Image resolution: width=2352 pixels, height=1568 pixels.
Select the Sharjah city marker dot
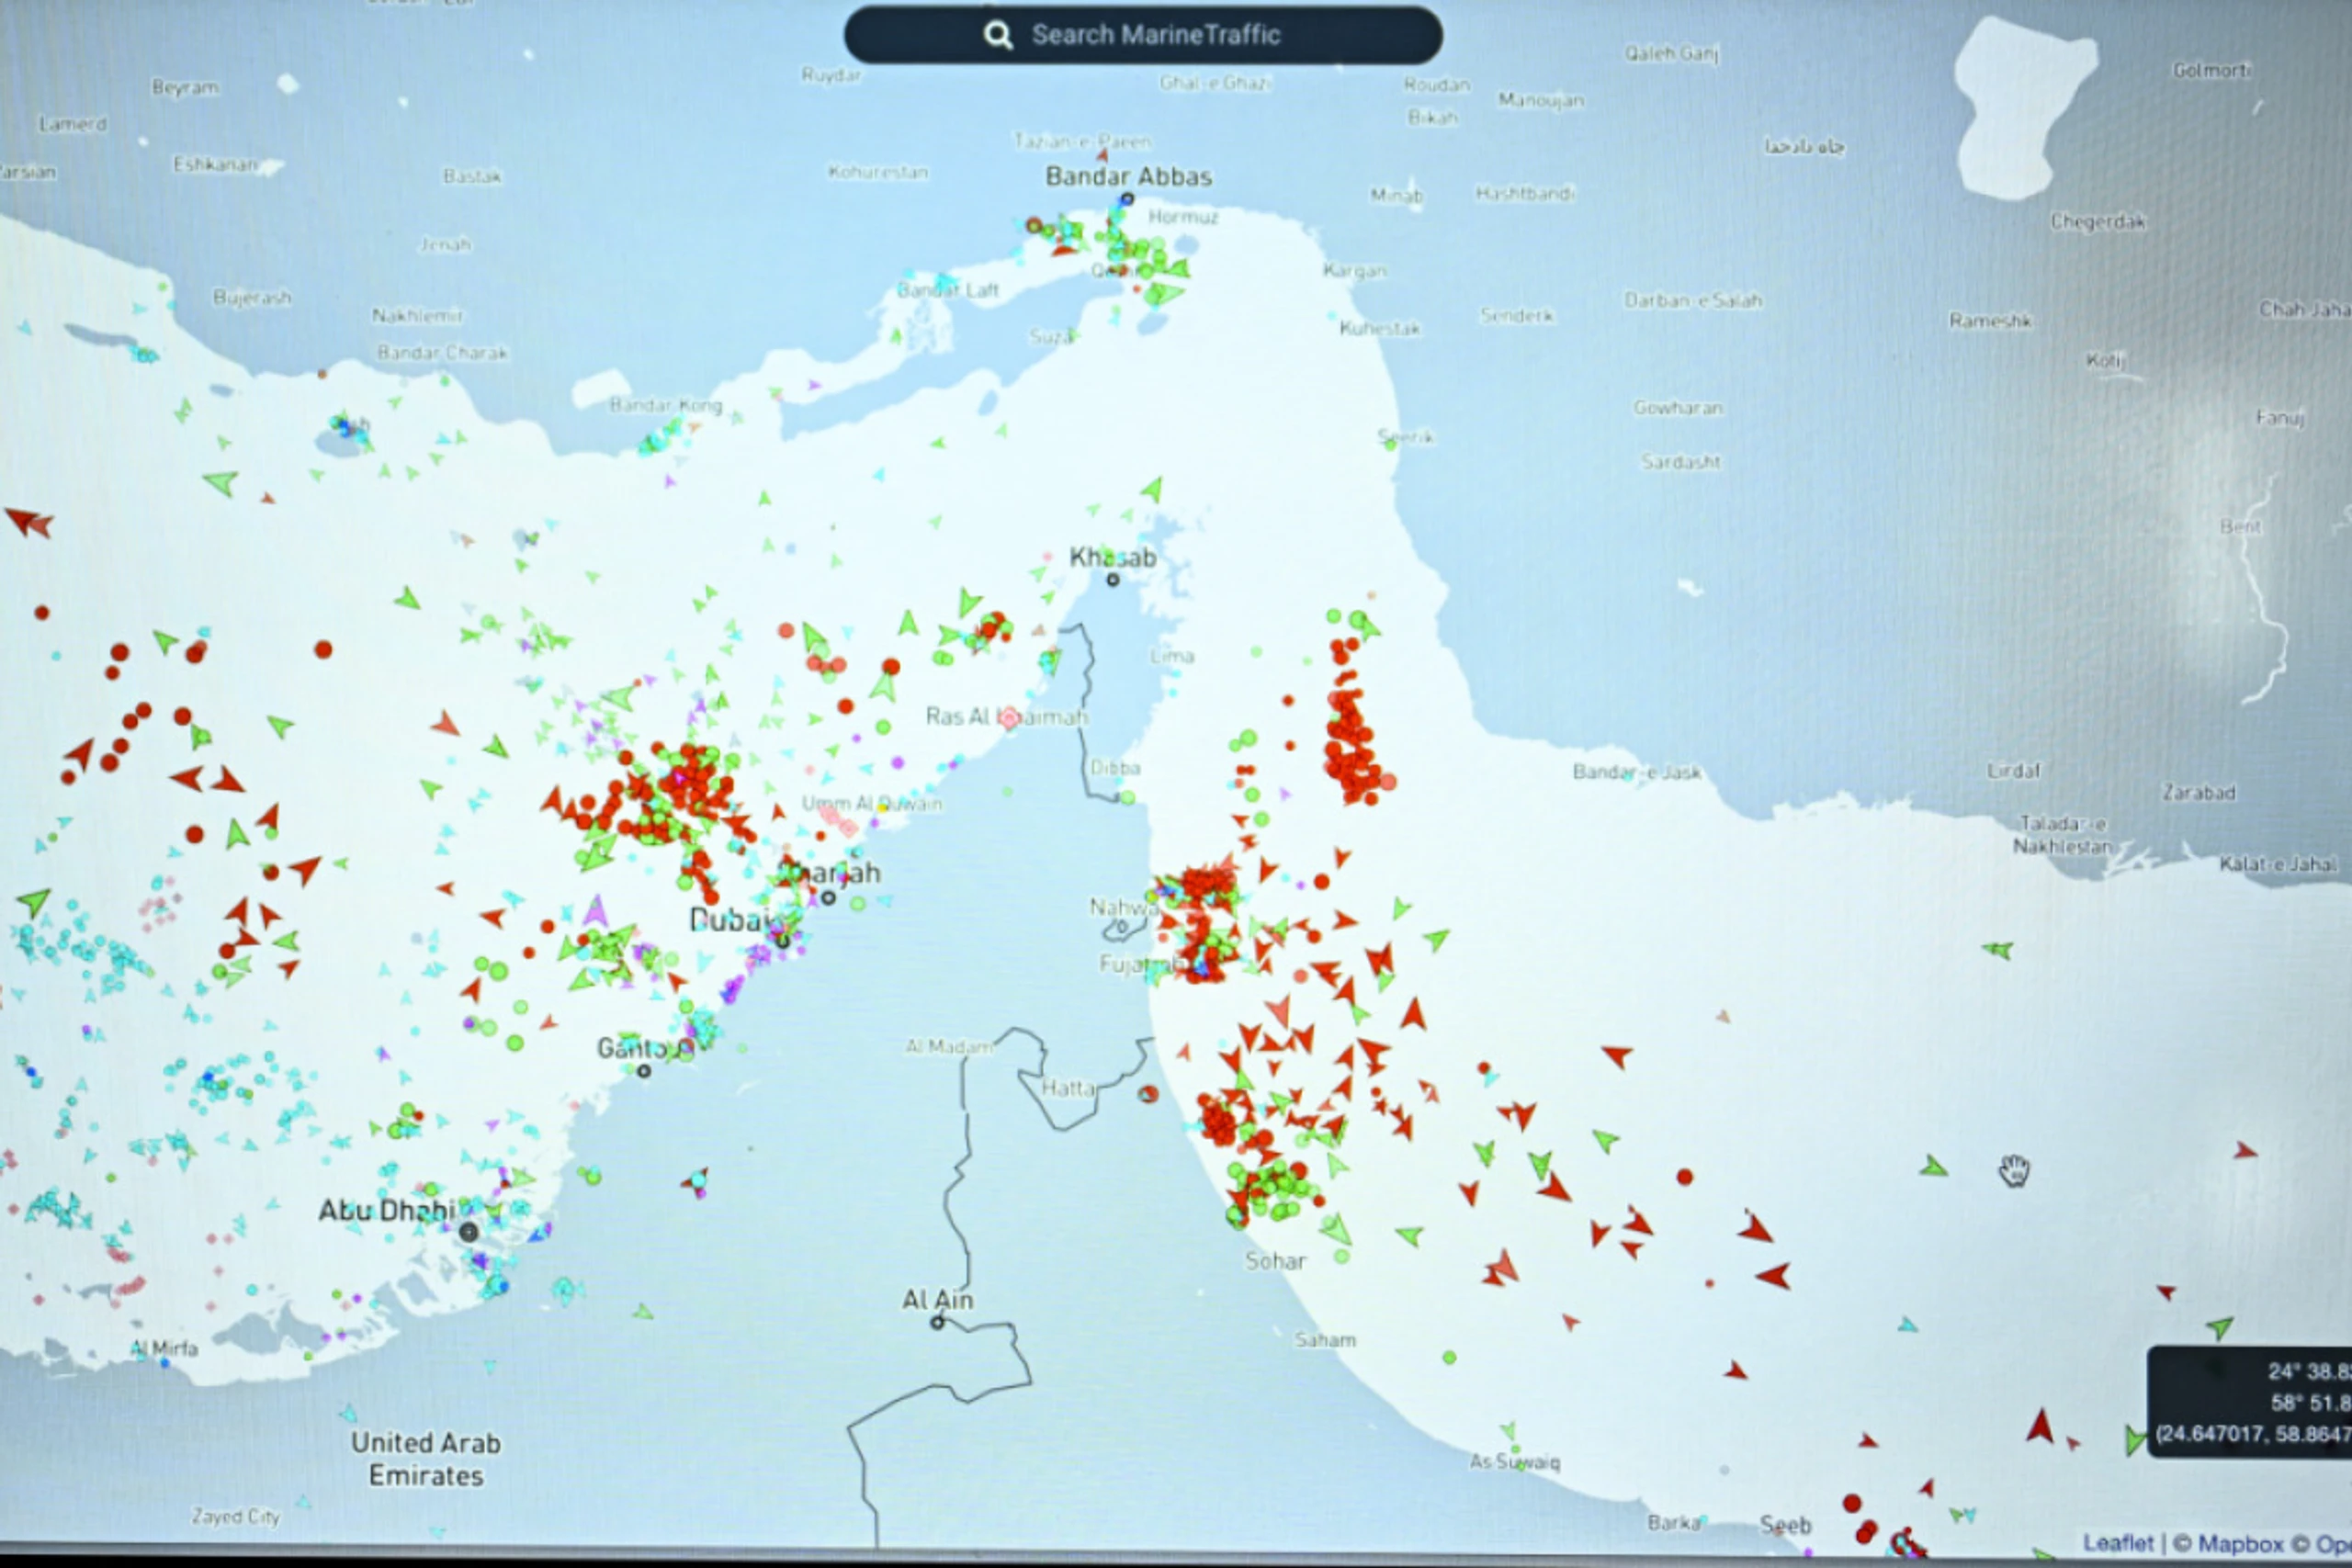coord(828,898)
